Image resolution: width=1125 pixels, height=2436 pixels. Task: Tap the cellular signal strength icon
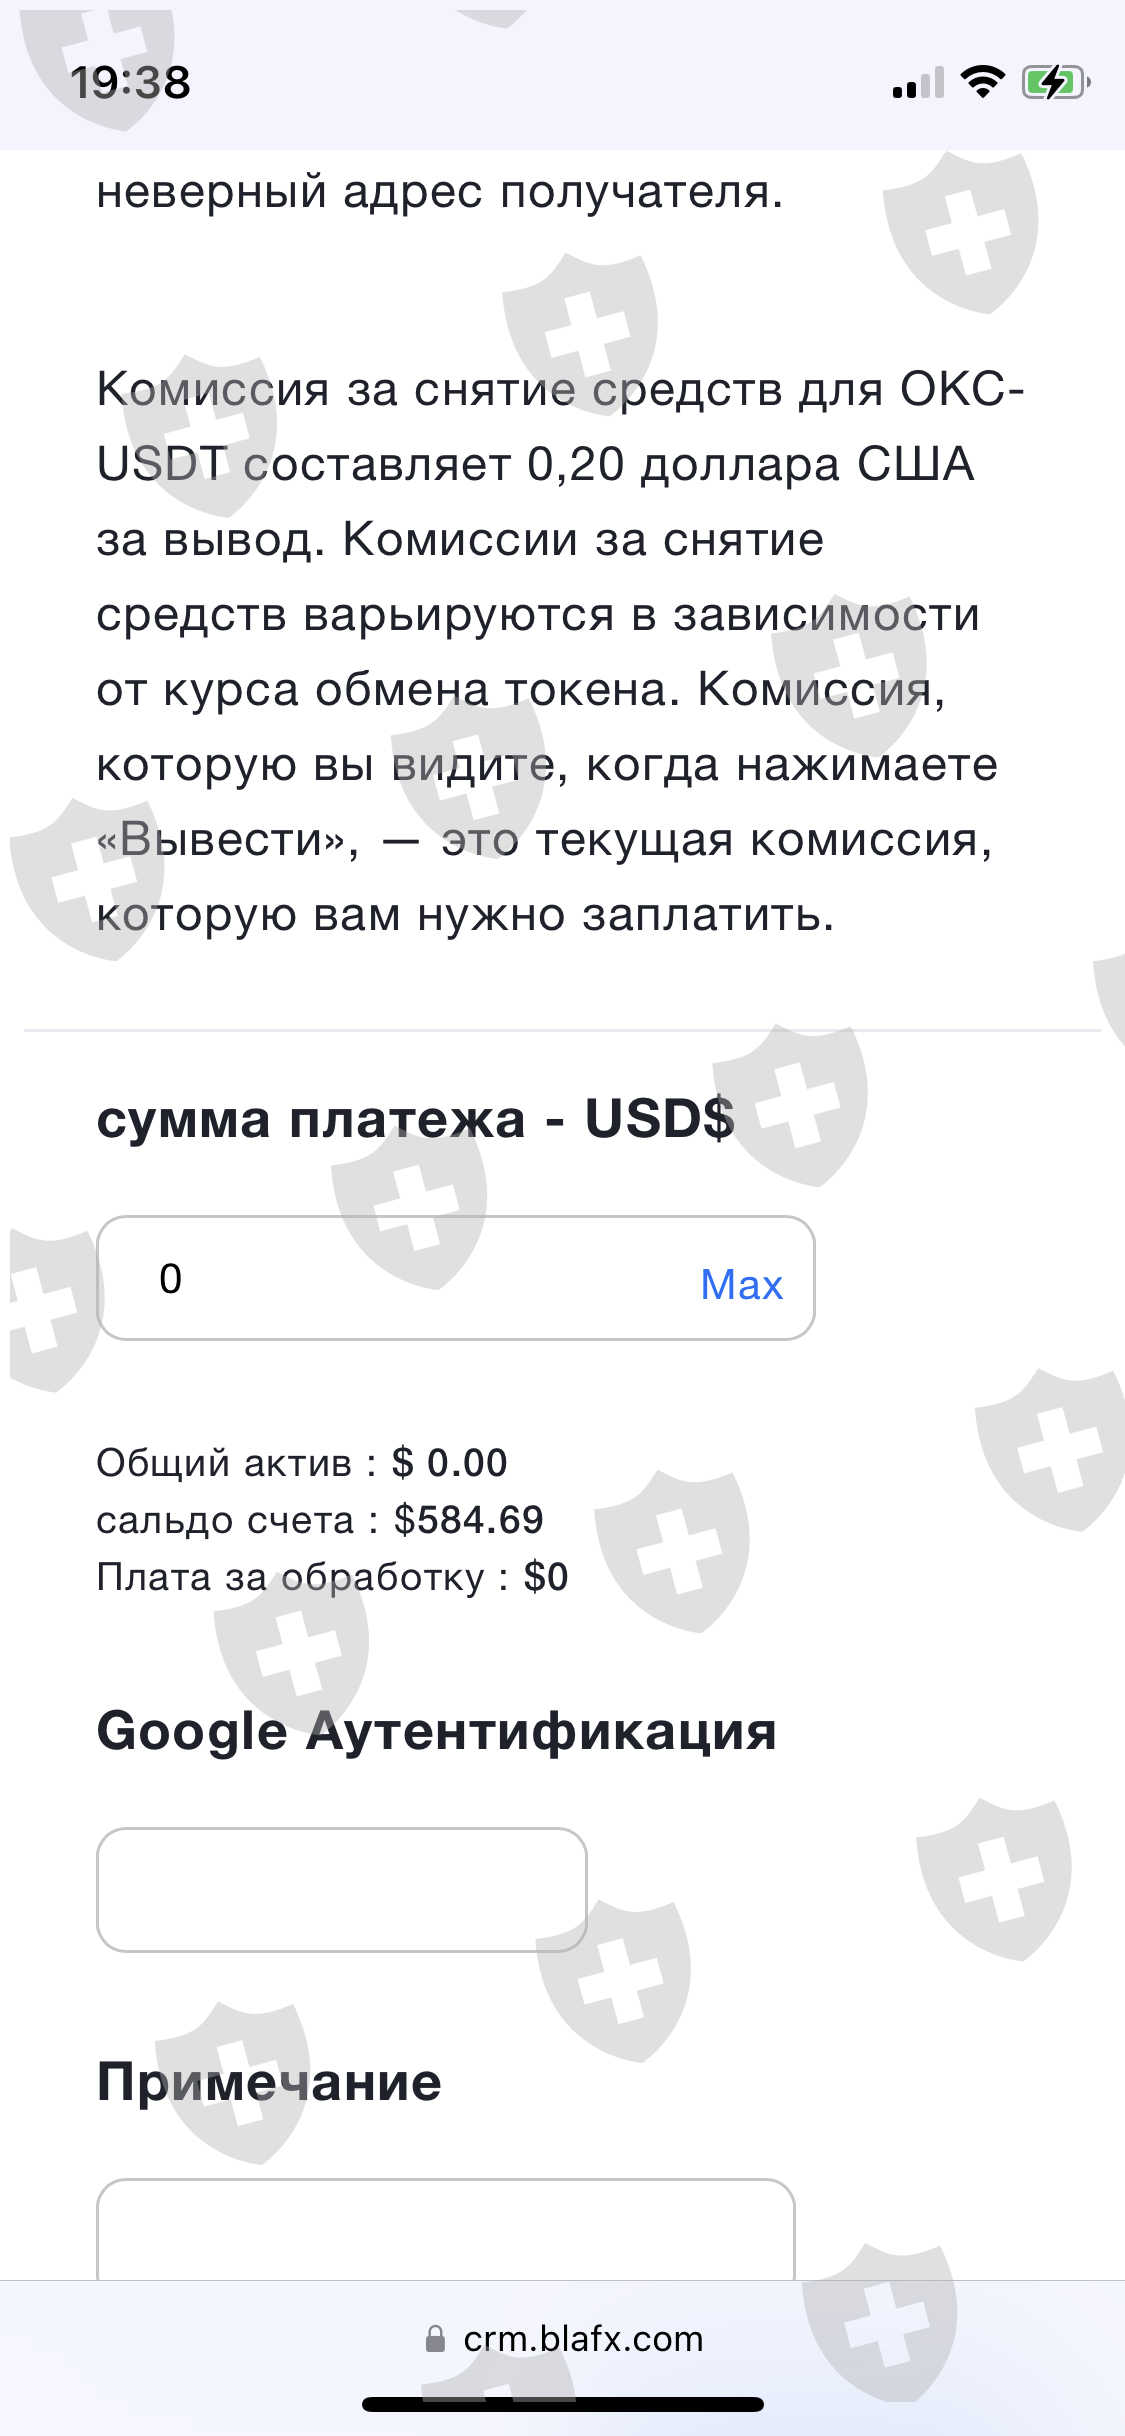coord(917,83)
